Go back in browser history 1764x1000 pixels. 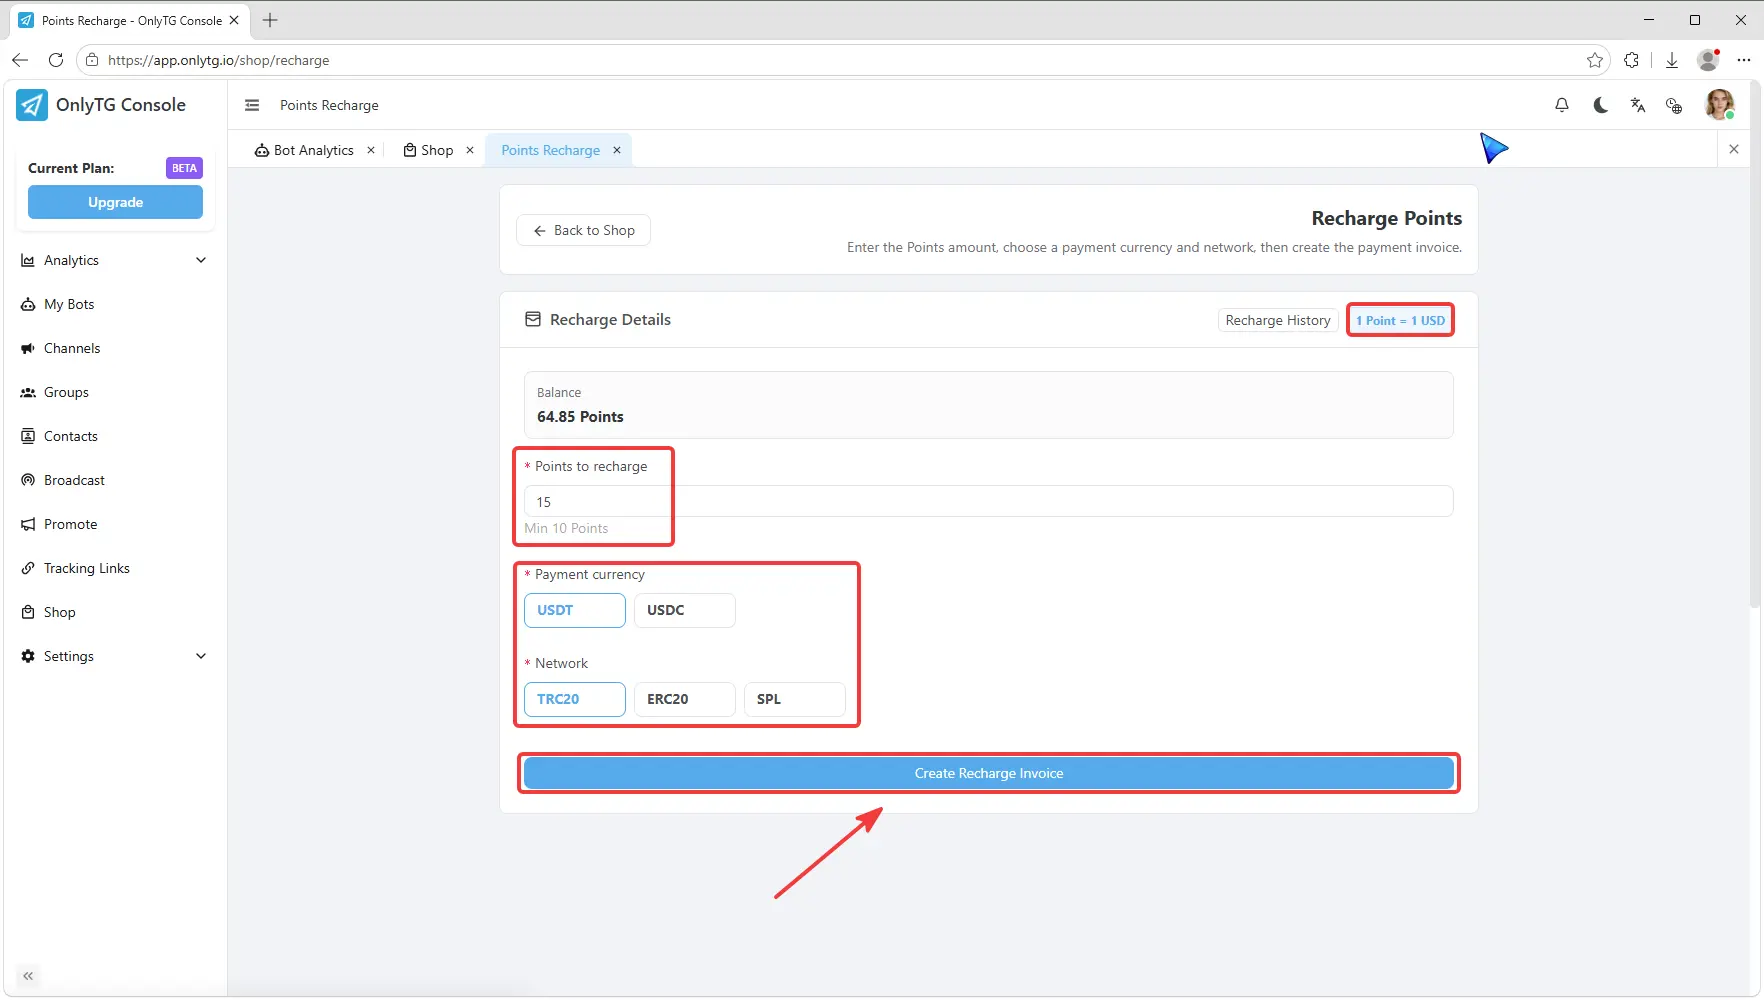pyautogui.click(x=20, y=60)
